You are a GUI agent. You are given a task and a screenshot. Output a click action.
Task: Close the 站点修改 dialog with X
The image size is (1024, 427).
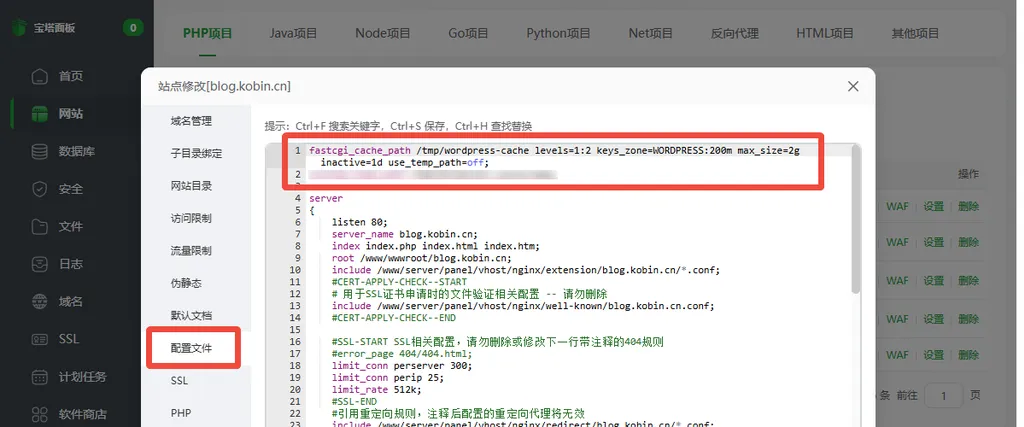853,86
